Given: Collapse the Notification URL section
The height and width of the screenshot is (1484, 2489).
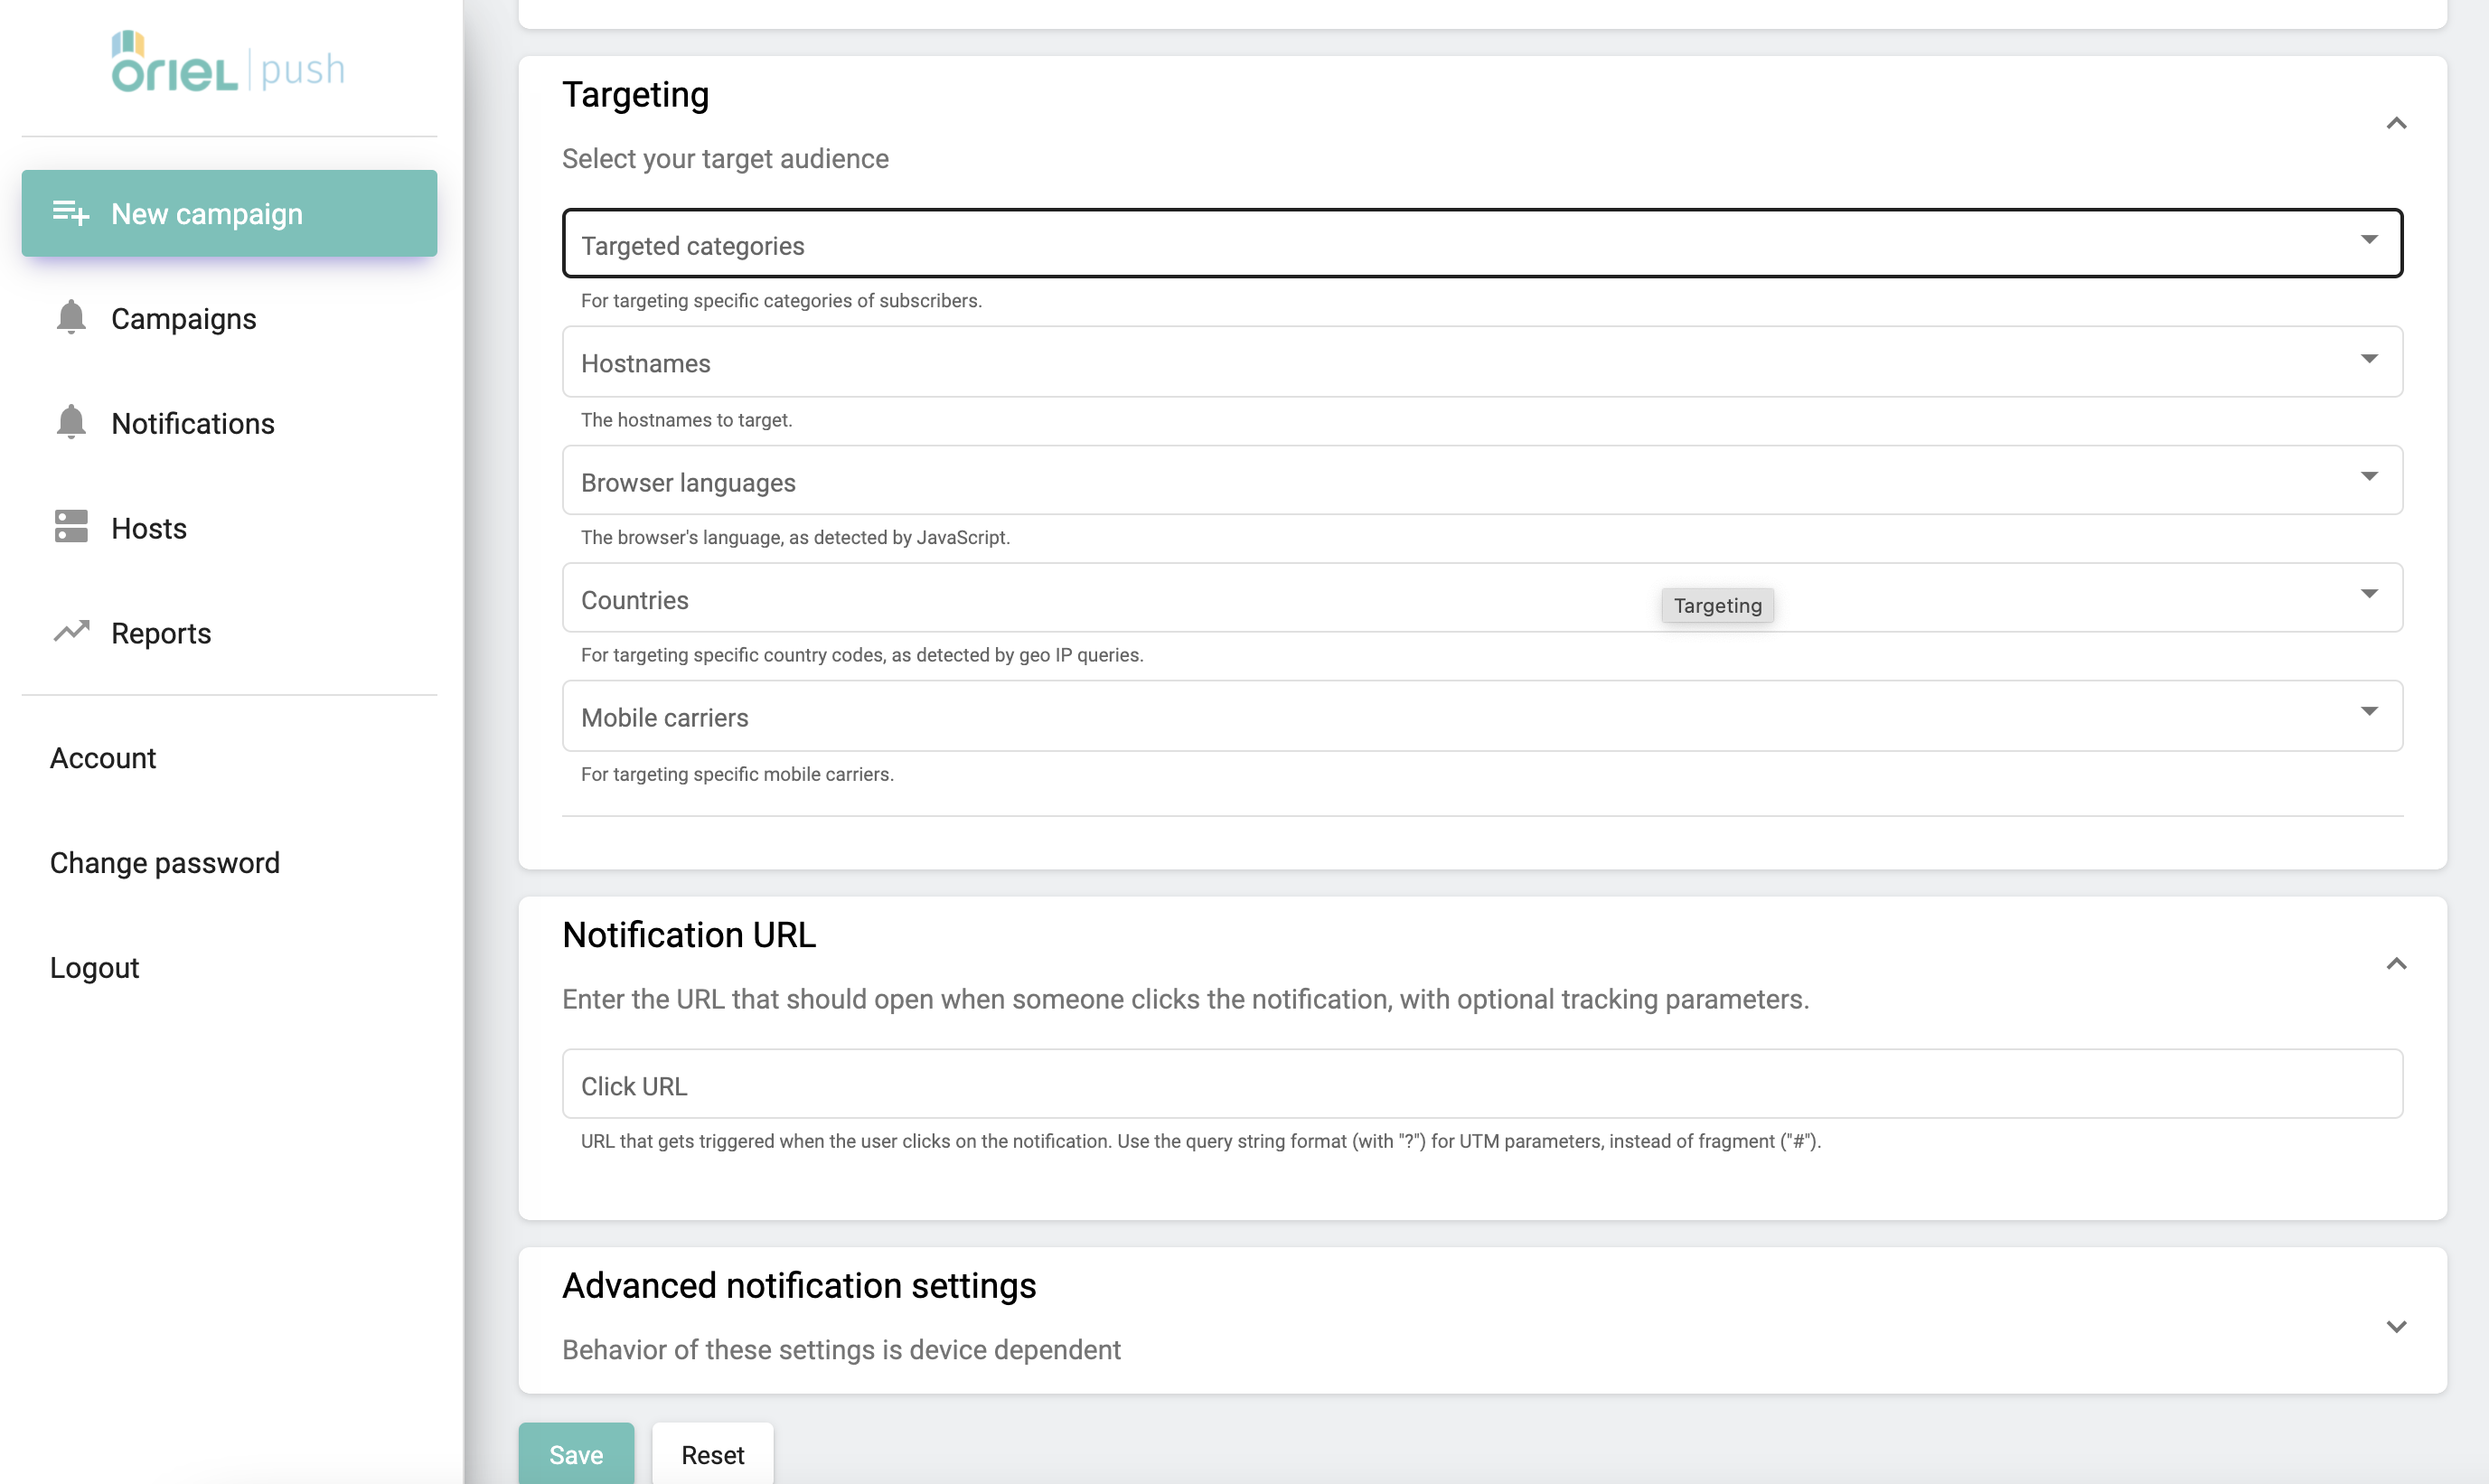Looking at the screenshot, I should 2396,964.
